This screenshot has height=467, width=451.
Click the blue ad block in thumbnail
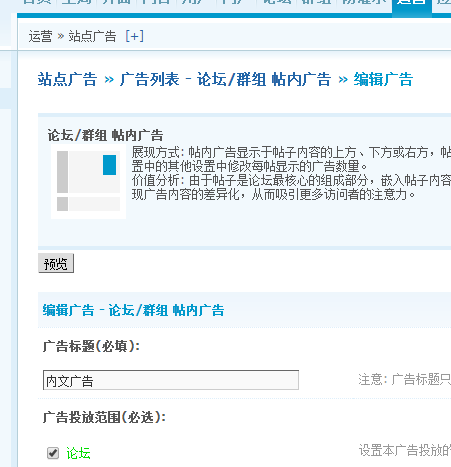click(x=109, y=165)
